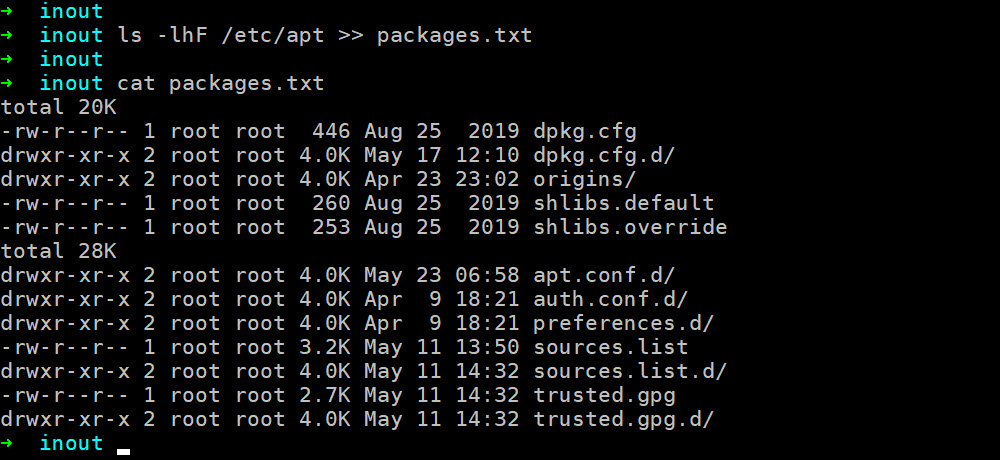Viewport: 1000px width, 460px height.
Task: Click the 'cat packages.txt' command line
Action: coord(221,83)
